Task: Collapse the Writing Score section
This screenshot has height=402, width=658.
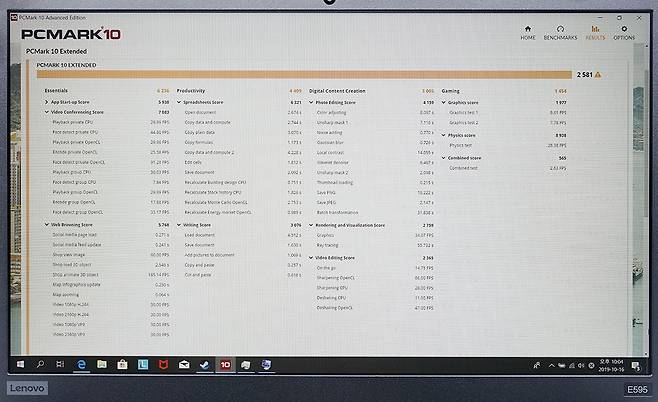Action: point(179,225)
